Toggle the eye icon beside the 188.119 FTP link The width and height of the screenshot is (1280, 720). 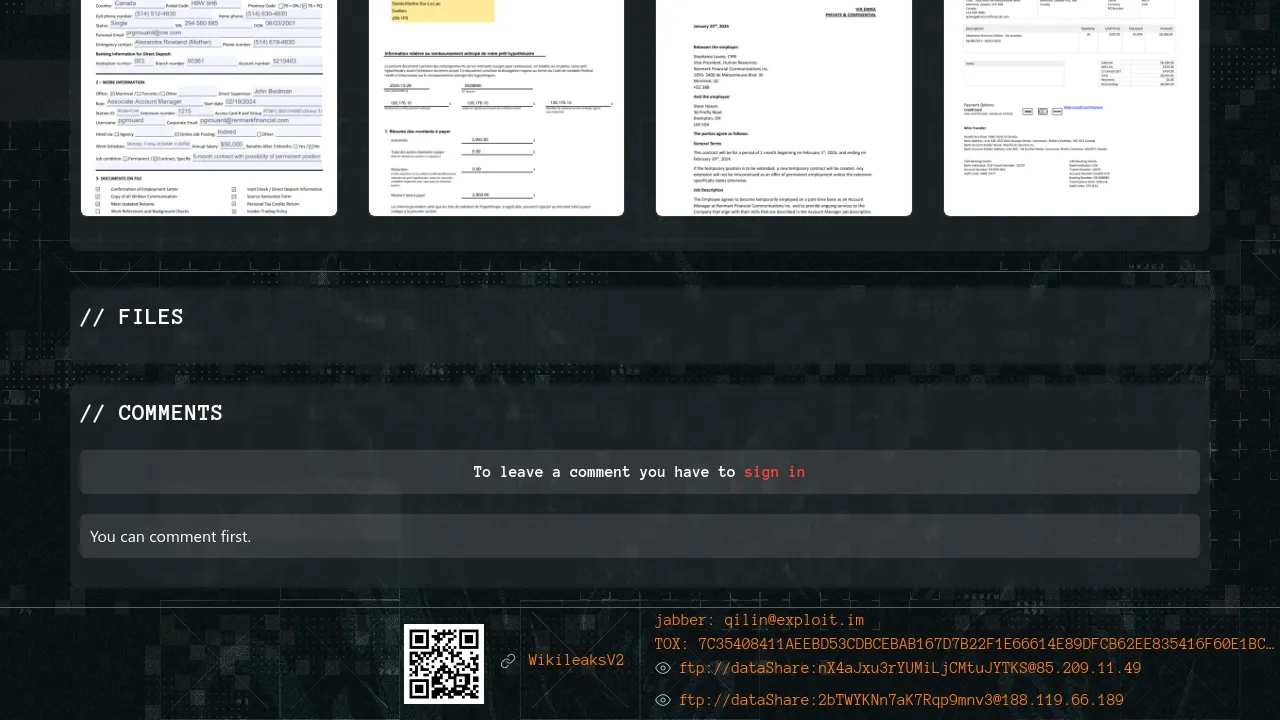663,701
